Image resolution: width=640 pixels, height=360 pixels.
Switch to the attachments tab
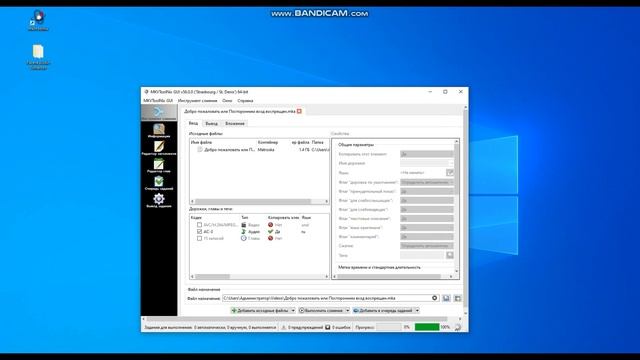pyautogui.click(x=235, y=123)
